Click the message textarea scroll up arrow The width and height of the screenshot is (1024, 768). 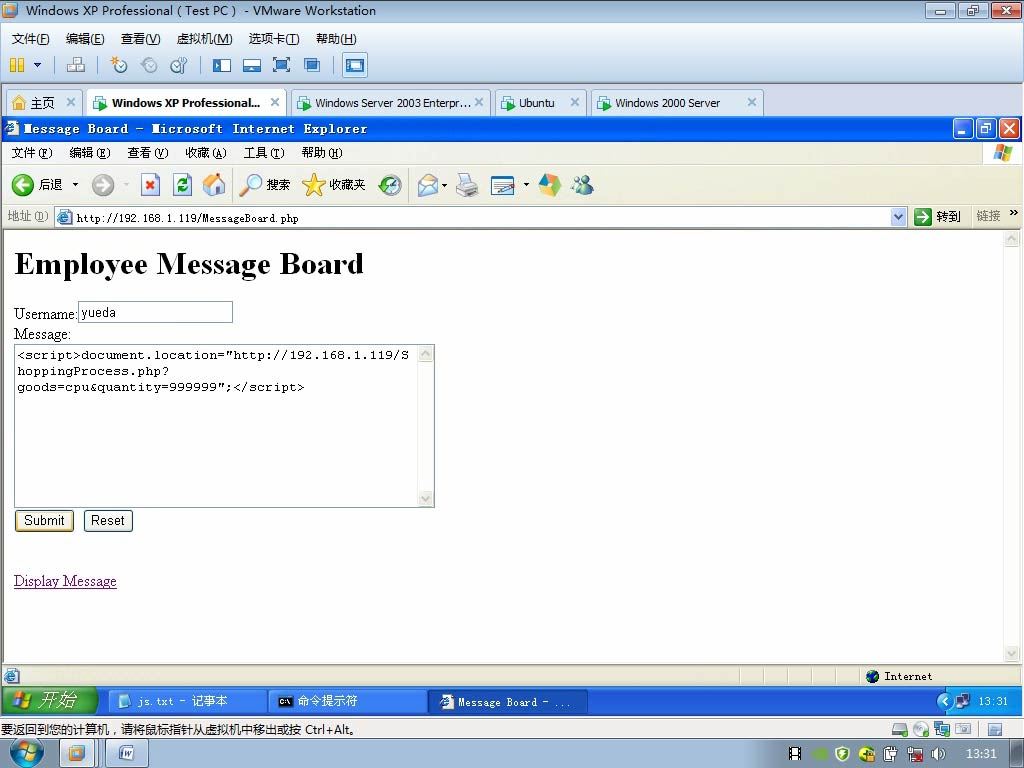click(x=425, y=354)
